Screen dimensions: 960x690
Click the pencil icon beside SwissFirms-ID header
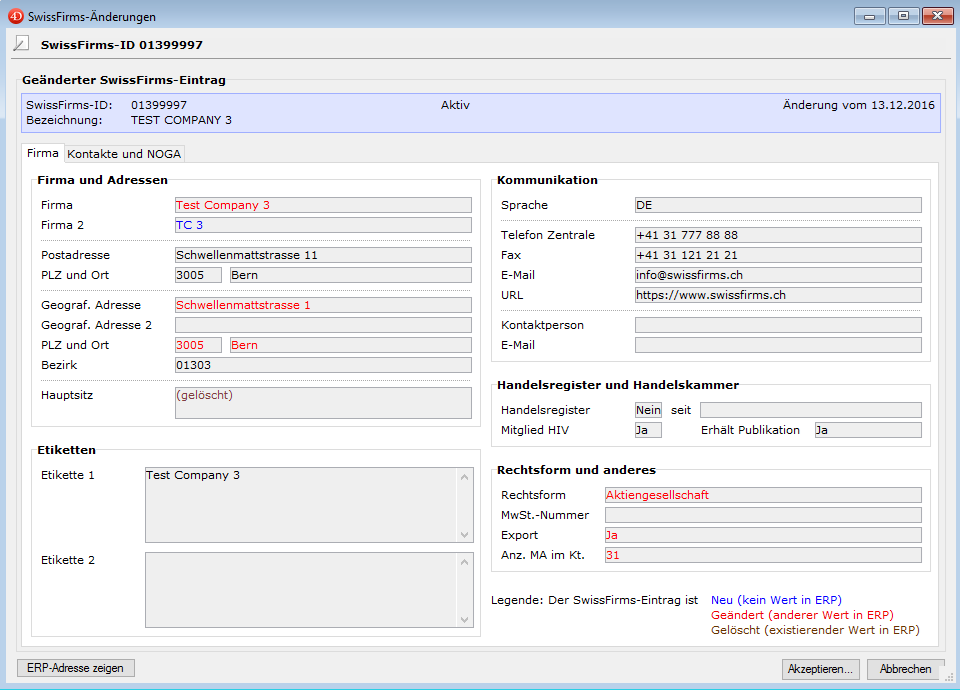(21, 44)
